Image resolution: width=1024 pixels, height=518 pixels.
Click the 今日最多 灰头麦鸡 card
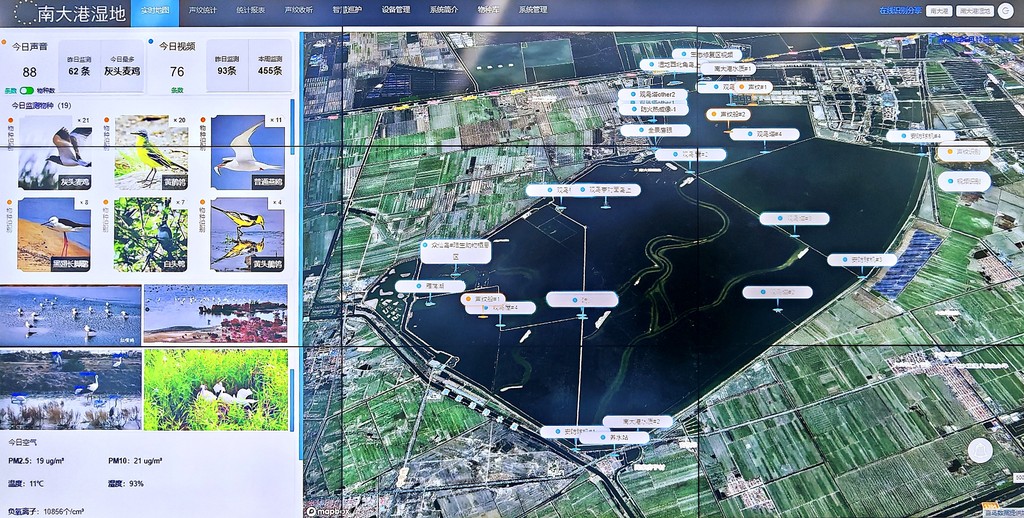tap(120, 65)
